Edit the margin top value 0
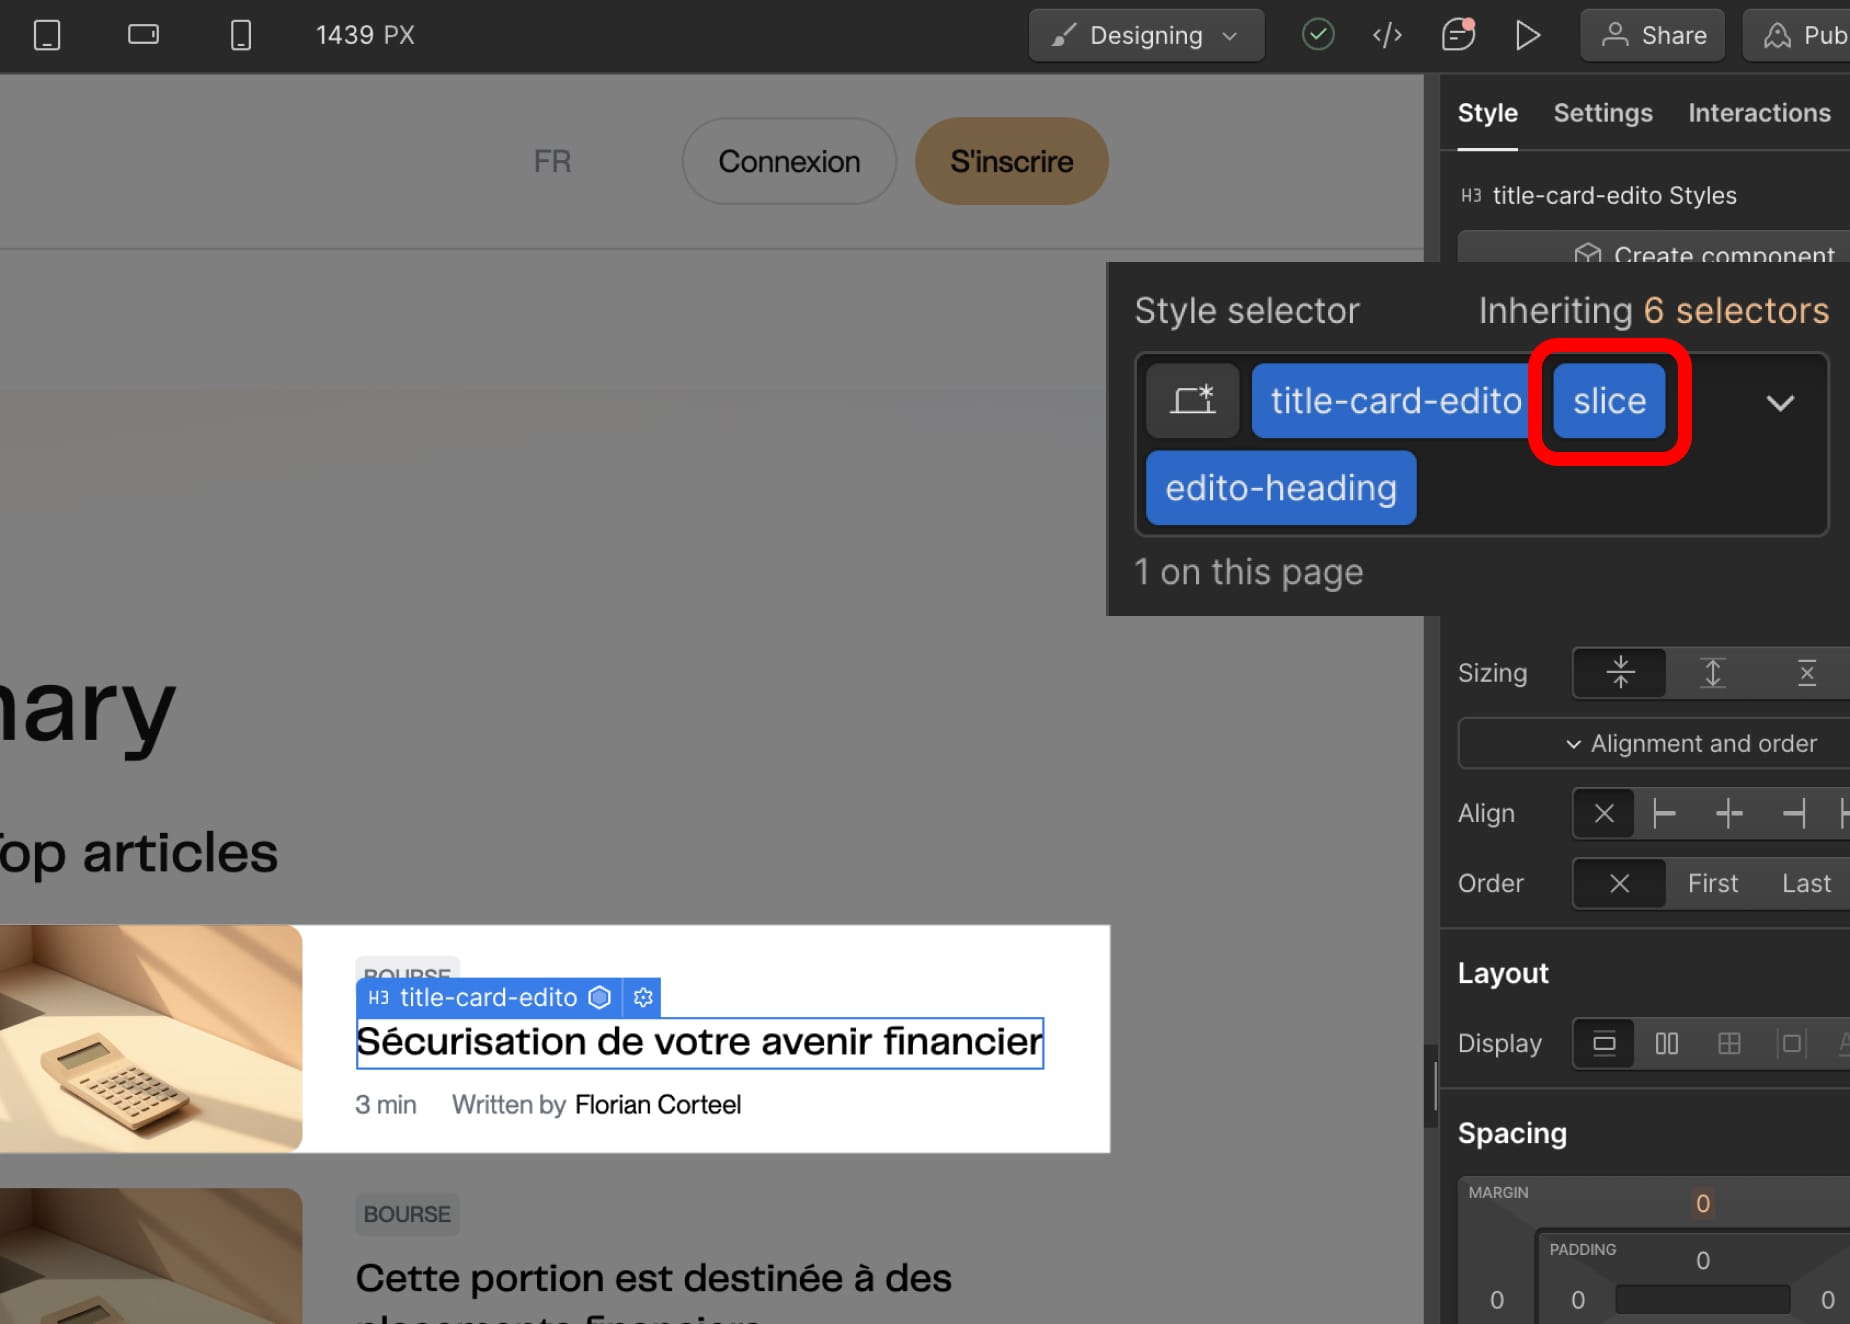Image resolution: width=1850 pixels, height=1324 pixels. [1702, 1204]
